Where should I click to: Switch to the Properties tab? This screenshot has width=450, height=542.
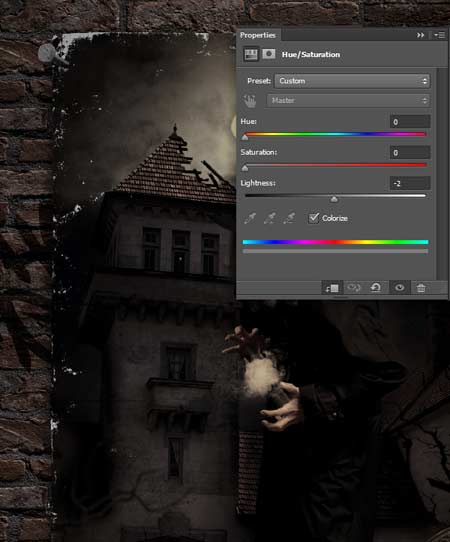pos(258,35)
